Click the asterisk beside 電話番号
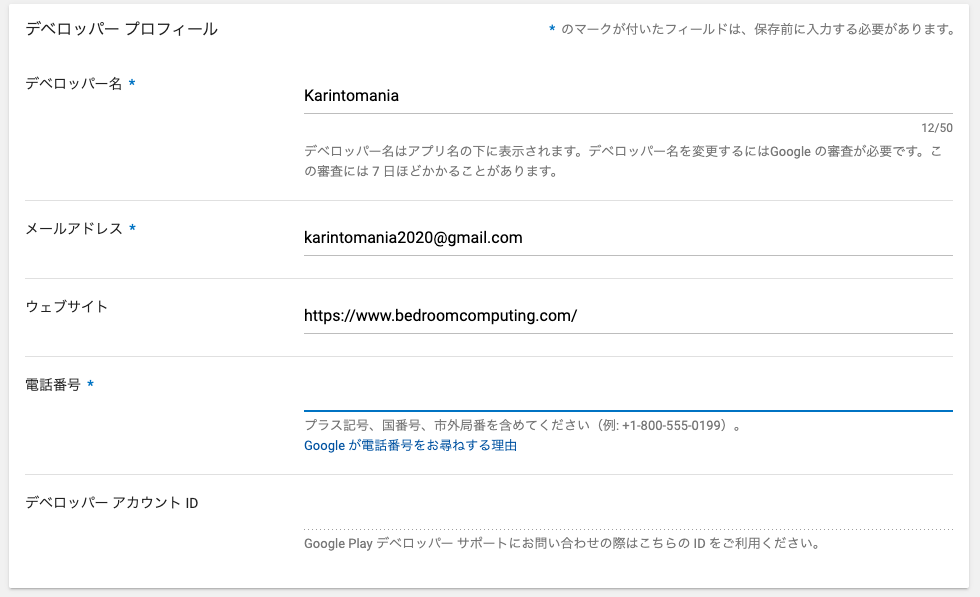 tap(91, 383)
